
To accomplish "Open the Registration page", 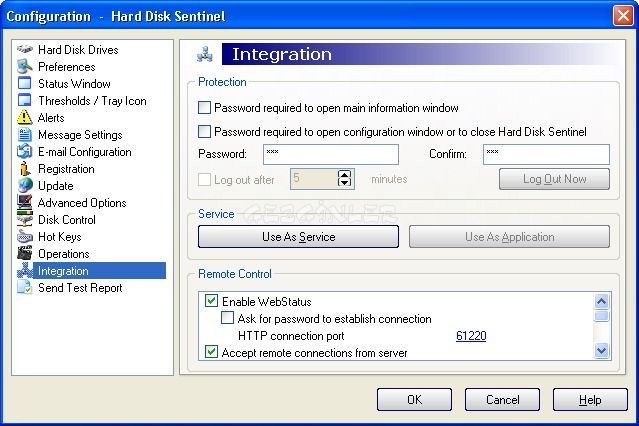I will [x=66, y=169].
